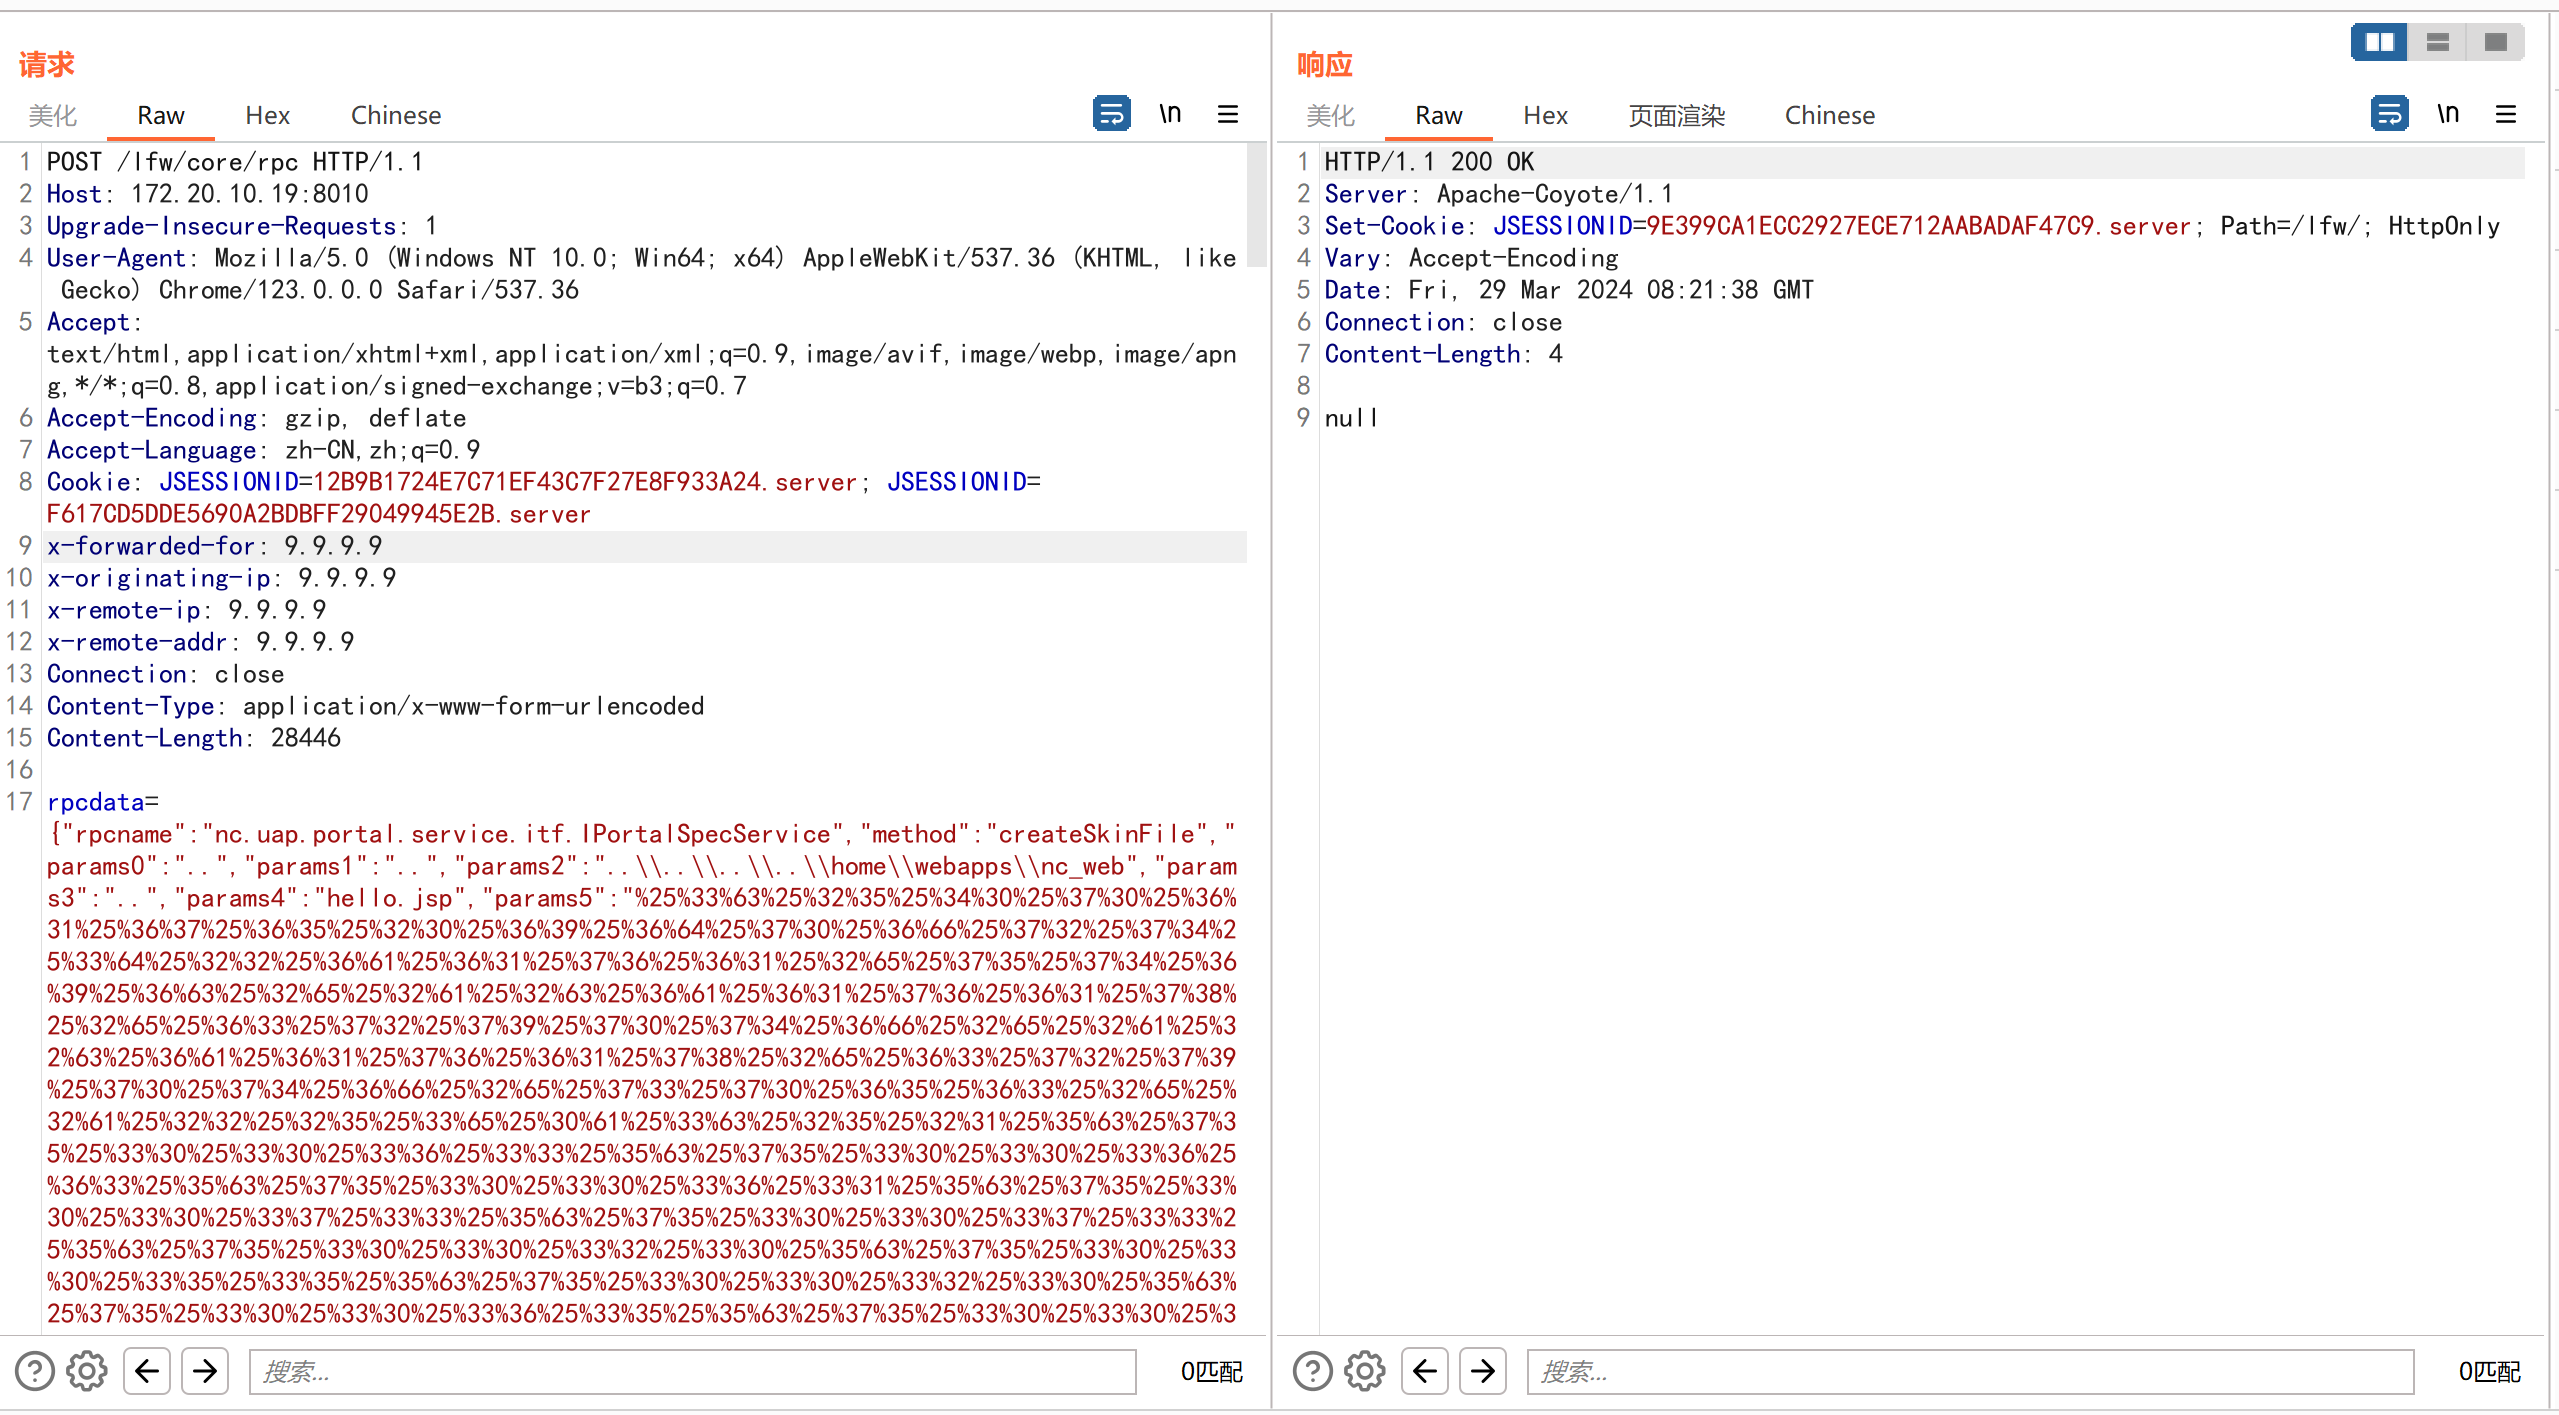This screenshot has height=1415, width=2559.
Task: Click response pane \n non-printable characters icon
Action: click(2448, 114)
